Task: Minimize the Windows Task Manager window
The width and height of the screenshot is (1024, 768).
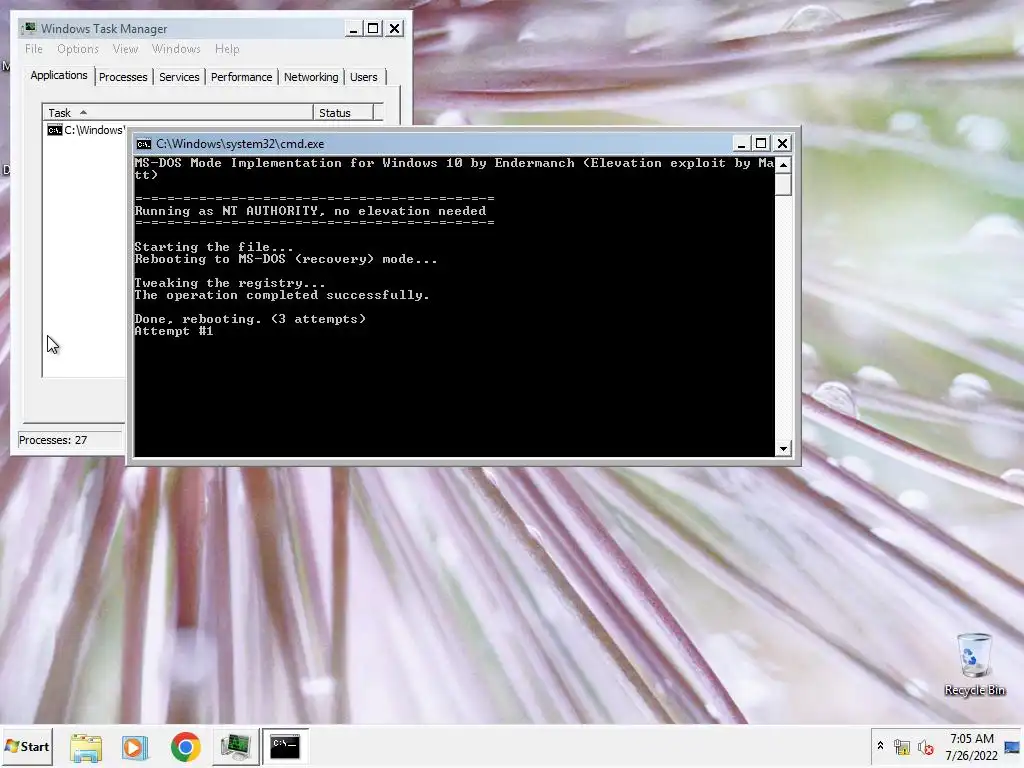Action: tap(353, 29)
